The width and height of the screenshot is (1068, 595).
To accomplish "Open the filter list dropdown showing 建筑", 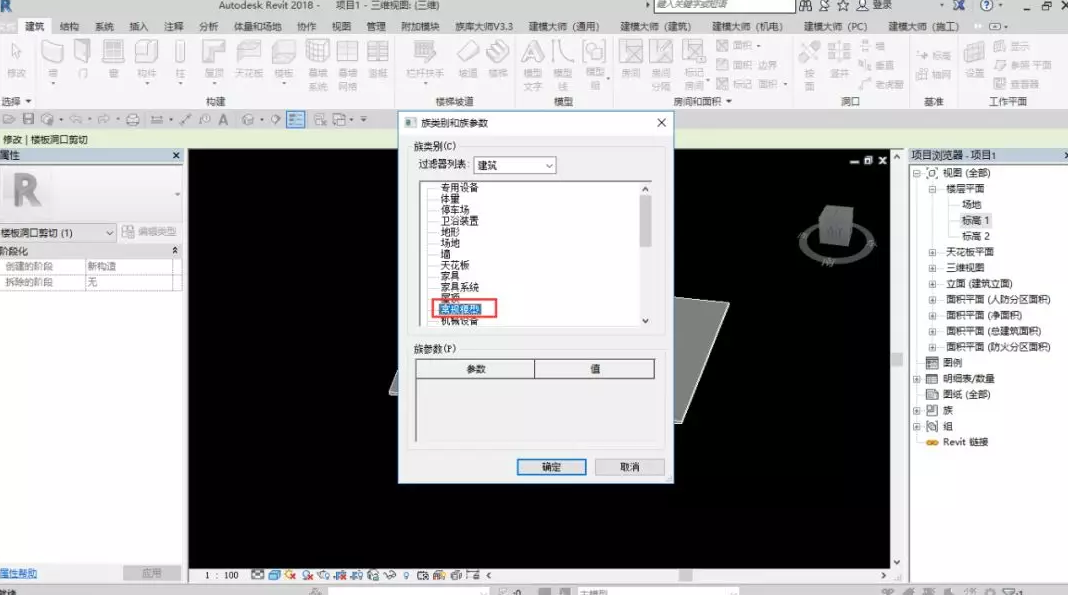I will pos(514,165).
